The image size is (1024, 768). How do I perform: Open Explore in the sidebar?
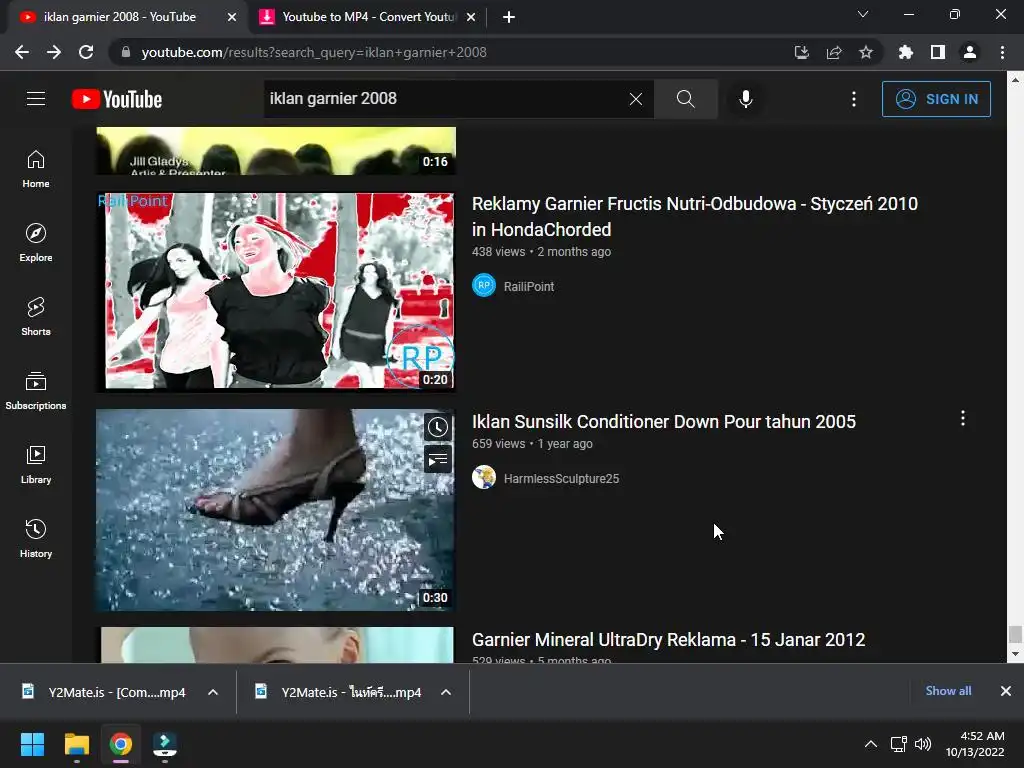36,242
